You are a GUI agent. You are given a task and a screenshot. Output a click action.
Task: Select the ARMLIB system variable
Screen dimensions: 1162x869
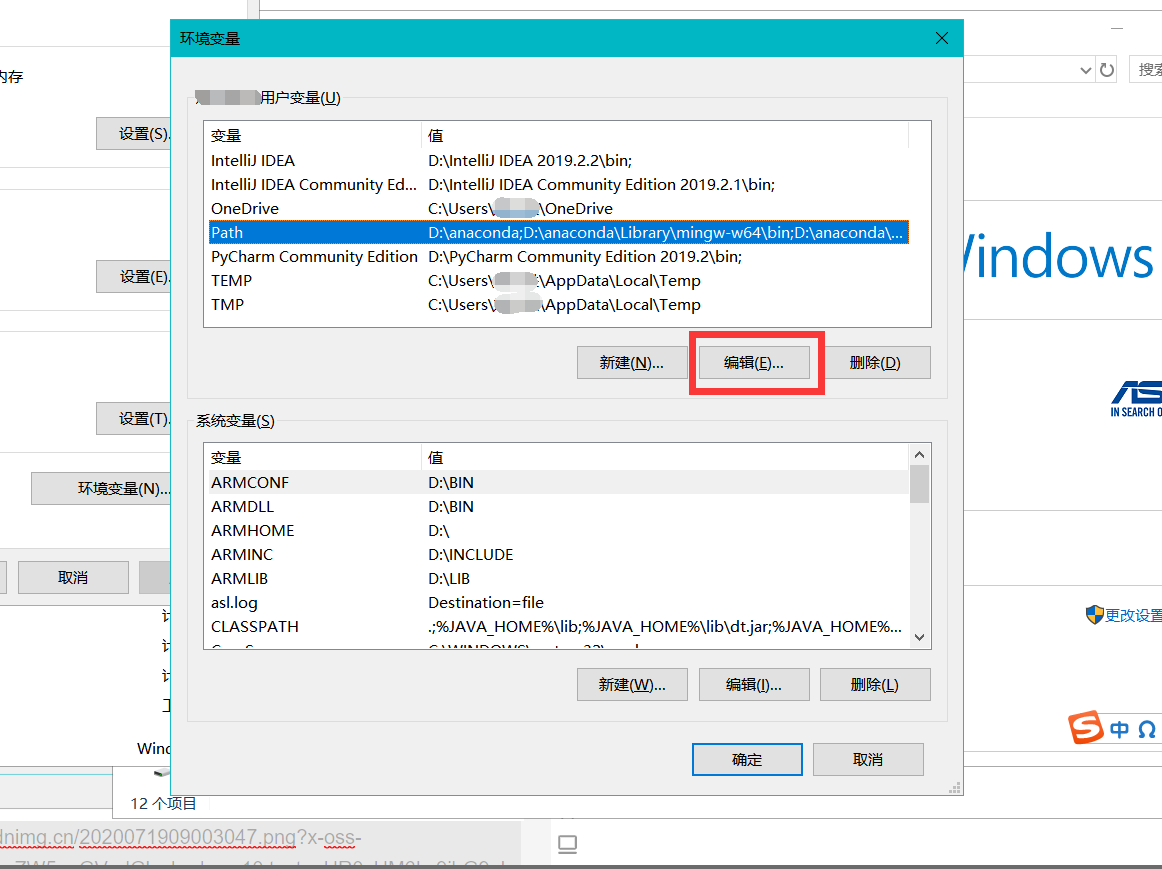click(x=559, y=579)
